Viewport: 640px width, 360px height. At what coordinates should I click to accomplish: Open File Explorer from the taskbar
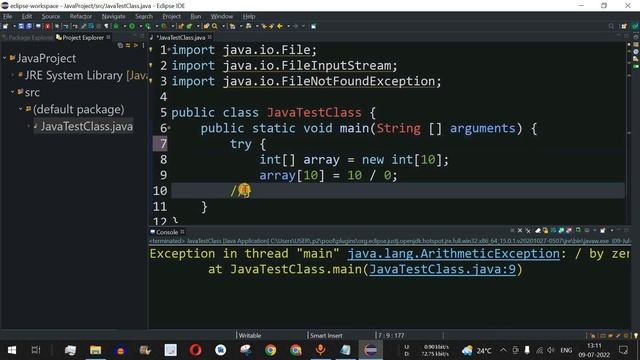96,350
